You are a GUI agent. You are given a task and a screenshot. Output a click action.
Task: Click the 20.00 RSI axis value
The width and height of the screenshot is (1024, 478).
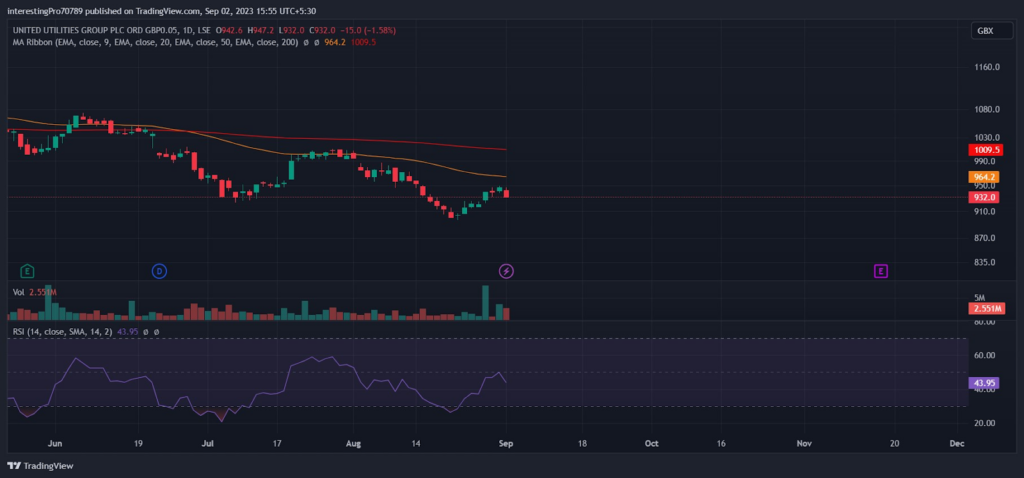[985, 423]
